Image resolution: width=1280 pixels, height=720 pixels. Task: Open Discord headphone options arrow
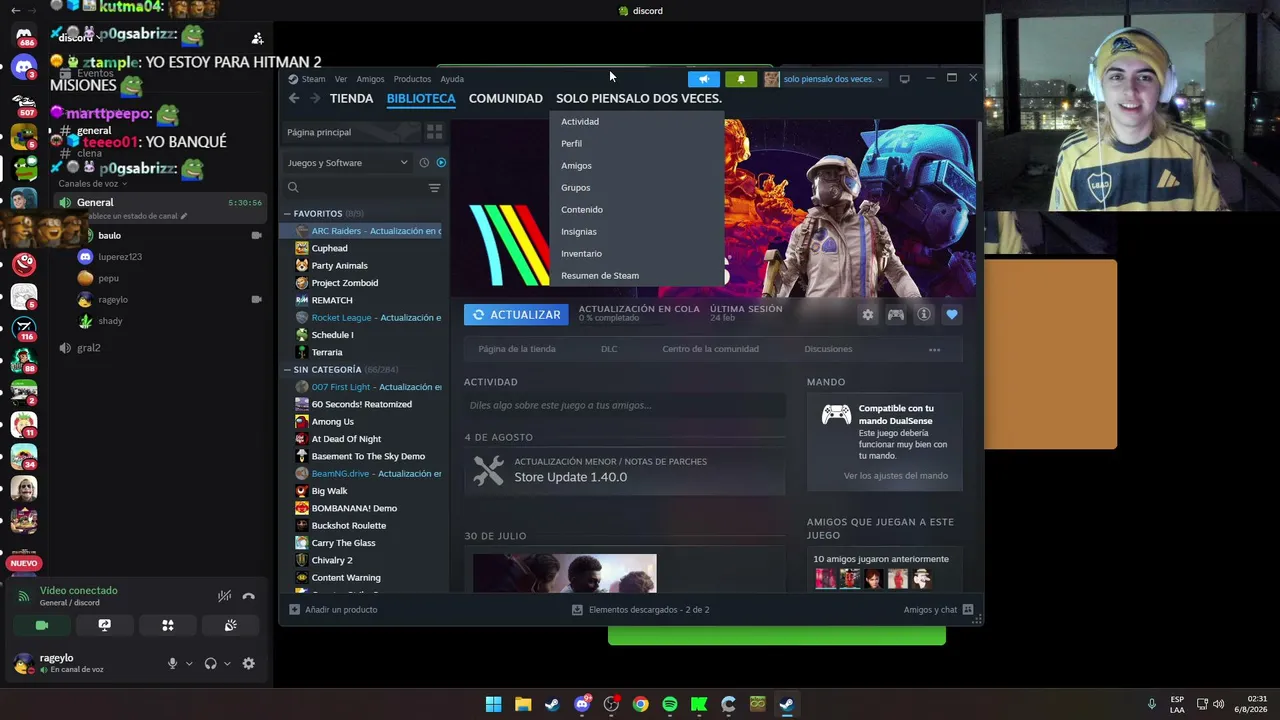click(227, 664)
